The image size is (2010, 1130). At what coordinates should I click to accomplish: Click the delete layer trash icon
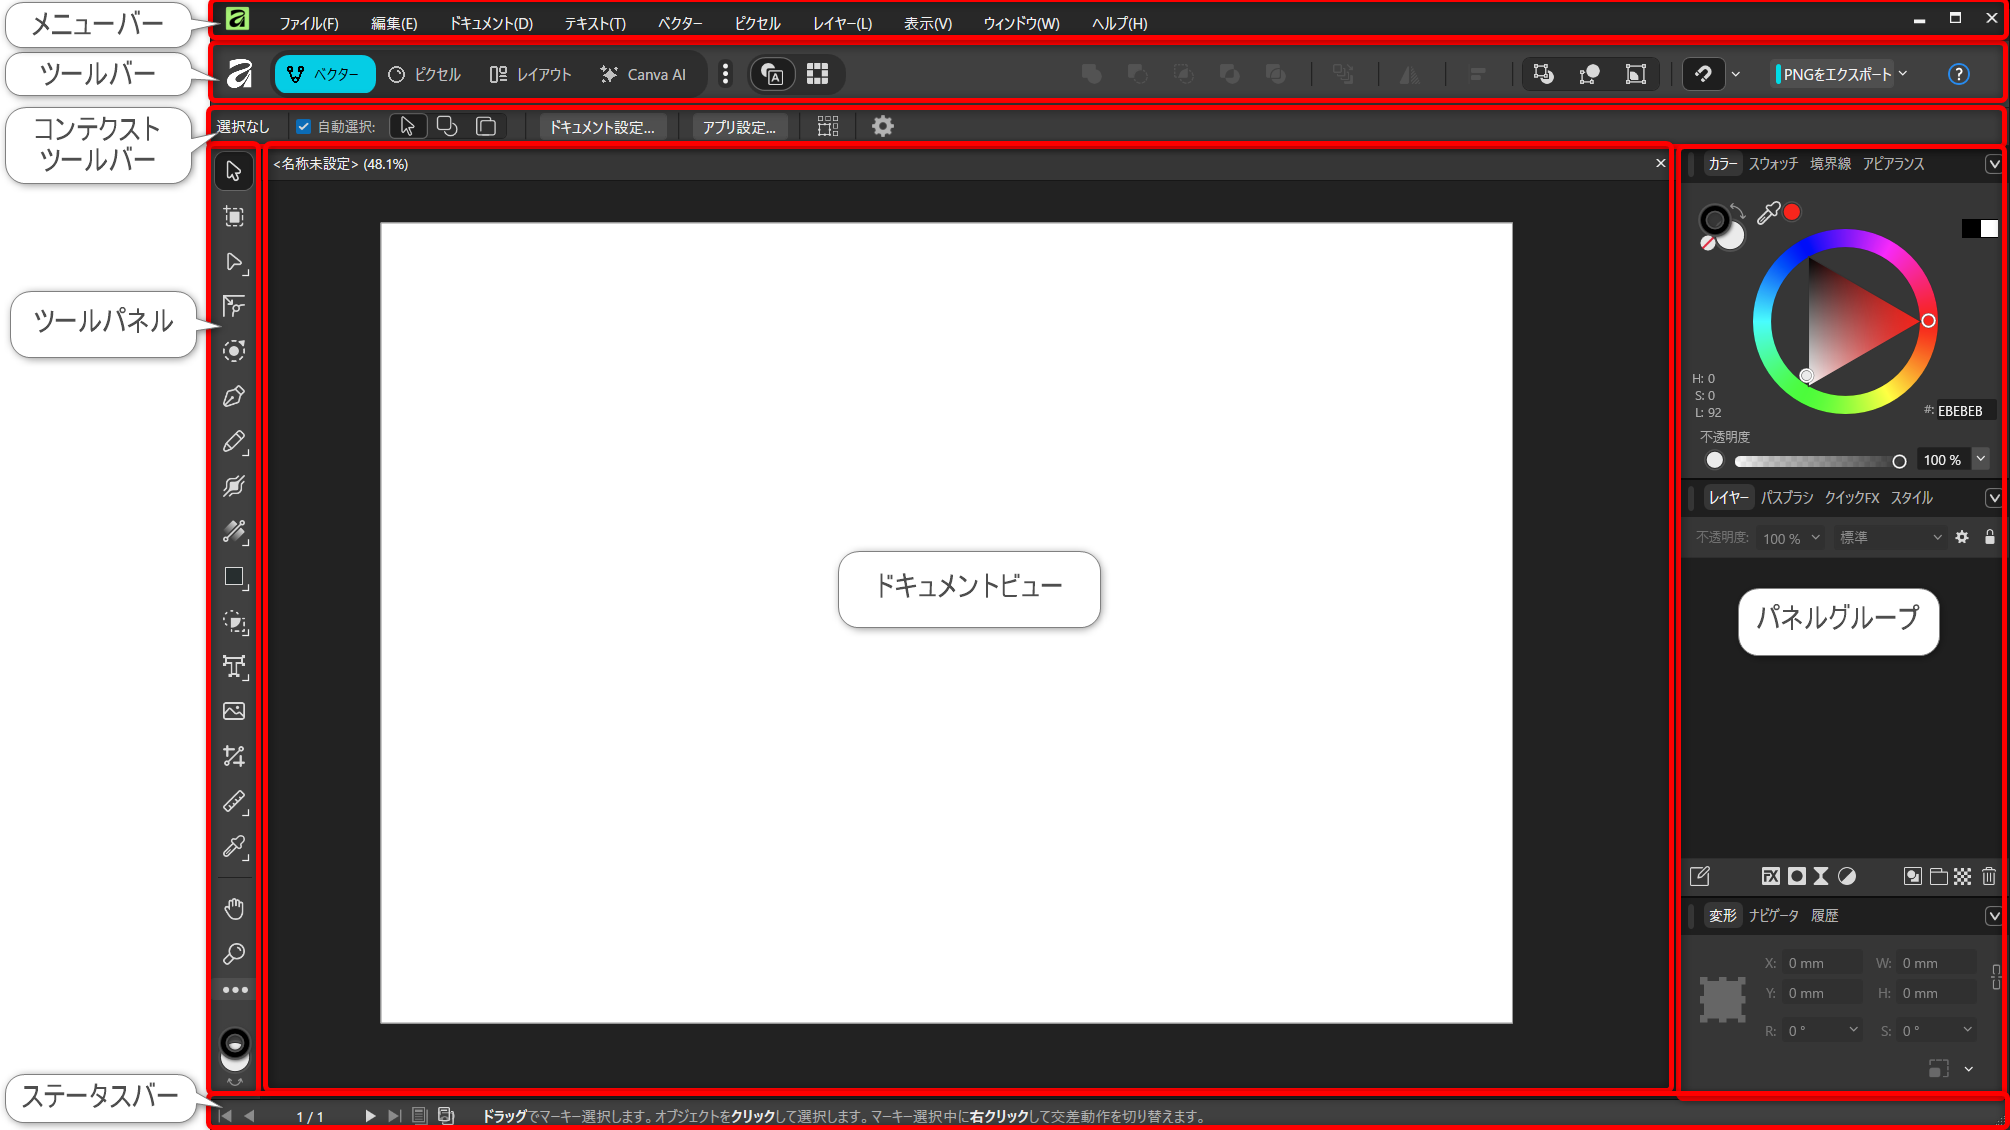tap(1989, 876)
